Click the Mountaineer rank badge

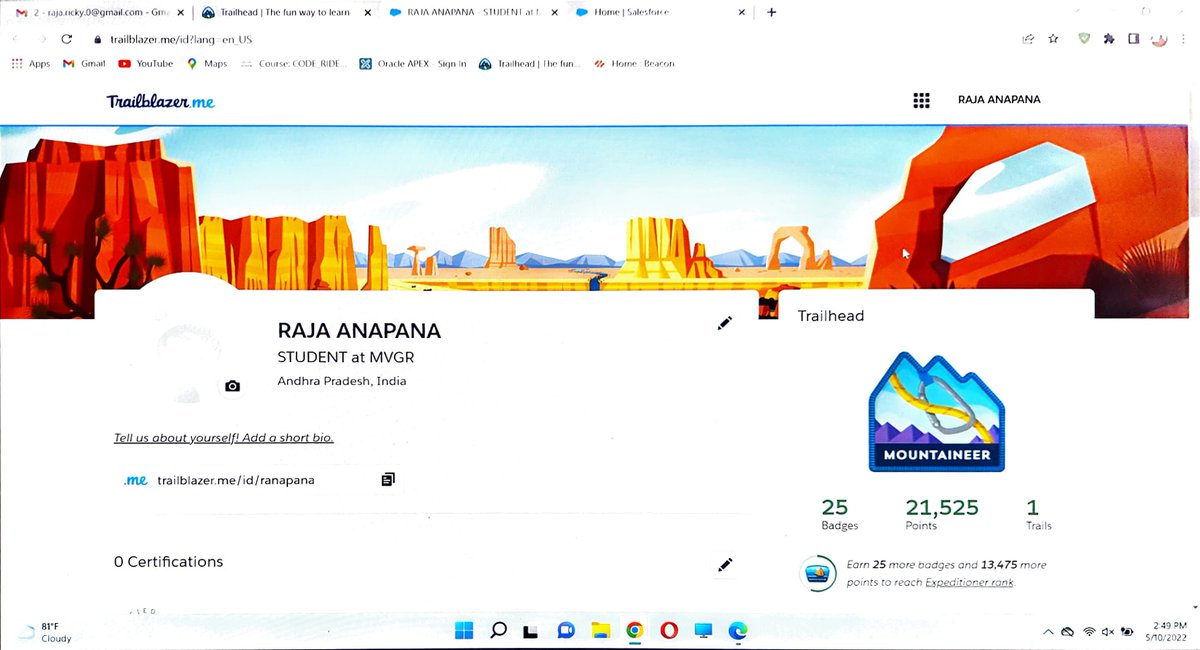[936, 411]
